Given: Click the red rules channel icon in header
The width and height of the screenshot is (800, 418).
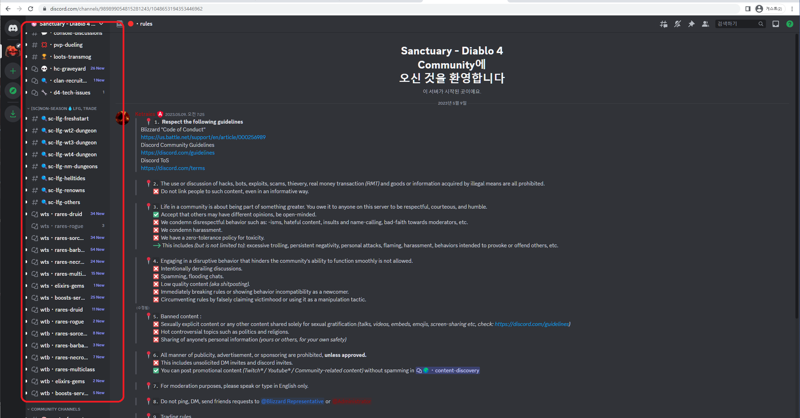Looking at the screenshot, I should pyautogui.click(x=131, y=24).
